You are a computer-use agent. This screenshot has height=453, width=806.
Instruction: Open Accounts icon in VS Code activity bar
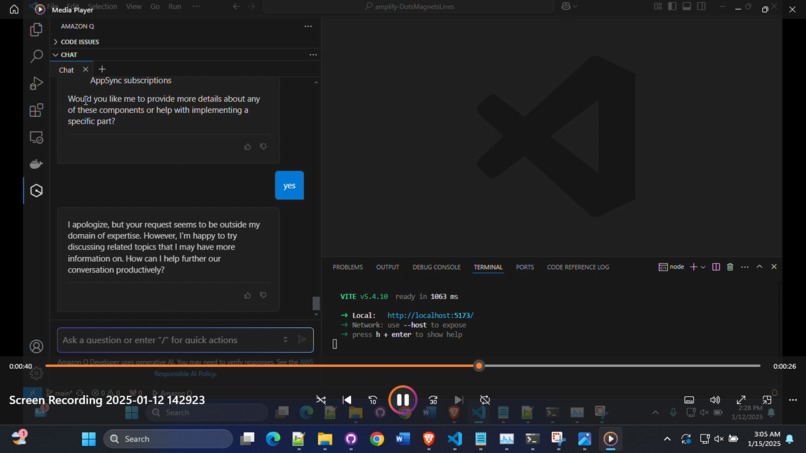pyautogui.click(x=36, y=346)
